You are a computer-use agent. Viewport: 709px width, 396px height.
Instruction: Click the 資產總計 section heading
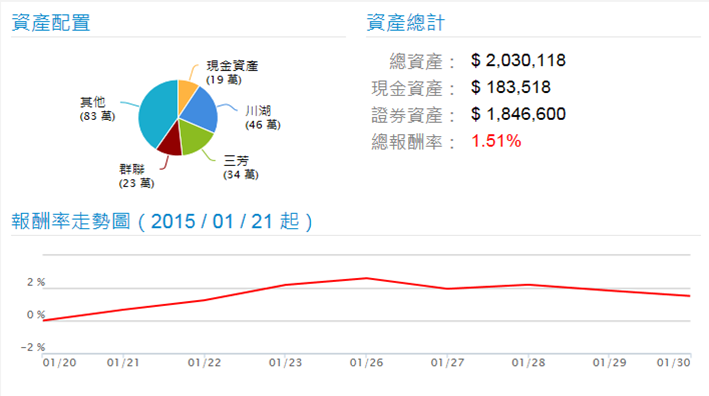tap(406, 23)
